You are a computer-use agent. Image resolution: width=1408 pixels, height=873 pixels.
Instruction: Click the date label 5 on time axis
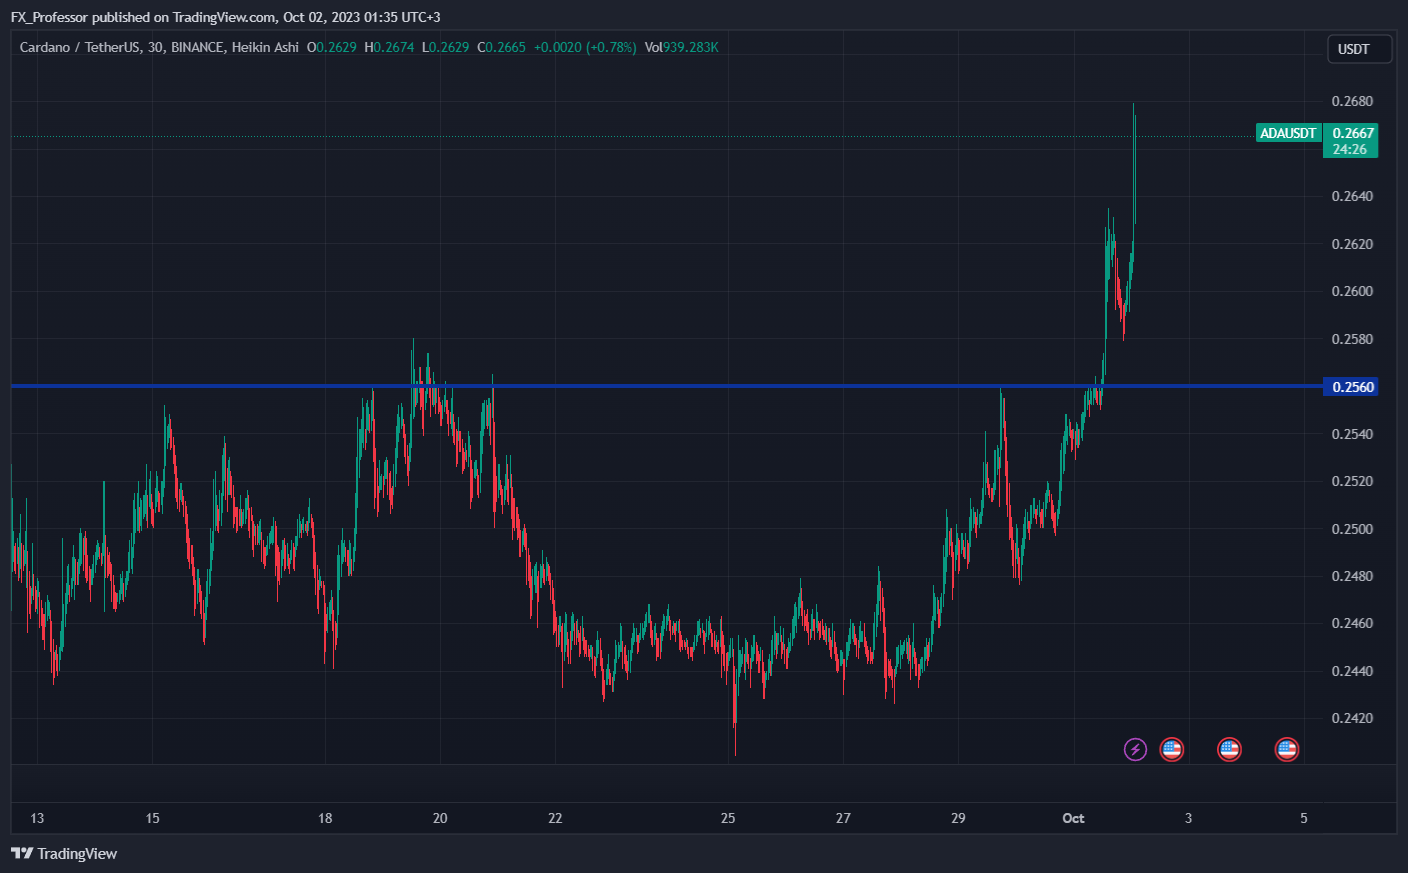(x=1304, y=818)
